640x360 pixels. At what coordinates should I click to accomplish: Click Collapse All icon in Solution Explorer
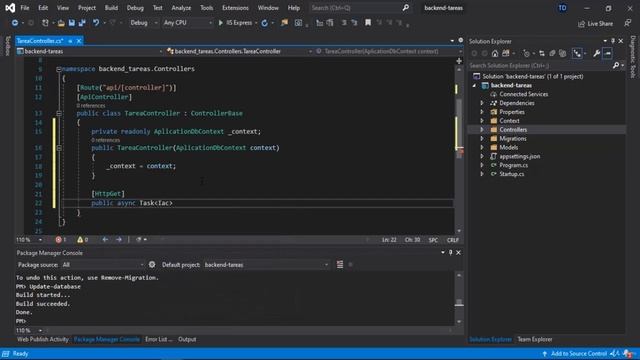pyautogui.click(x=552, y=53)
